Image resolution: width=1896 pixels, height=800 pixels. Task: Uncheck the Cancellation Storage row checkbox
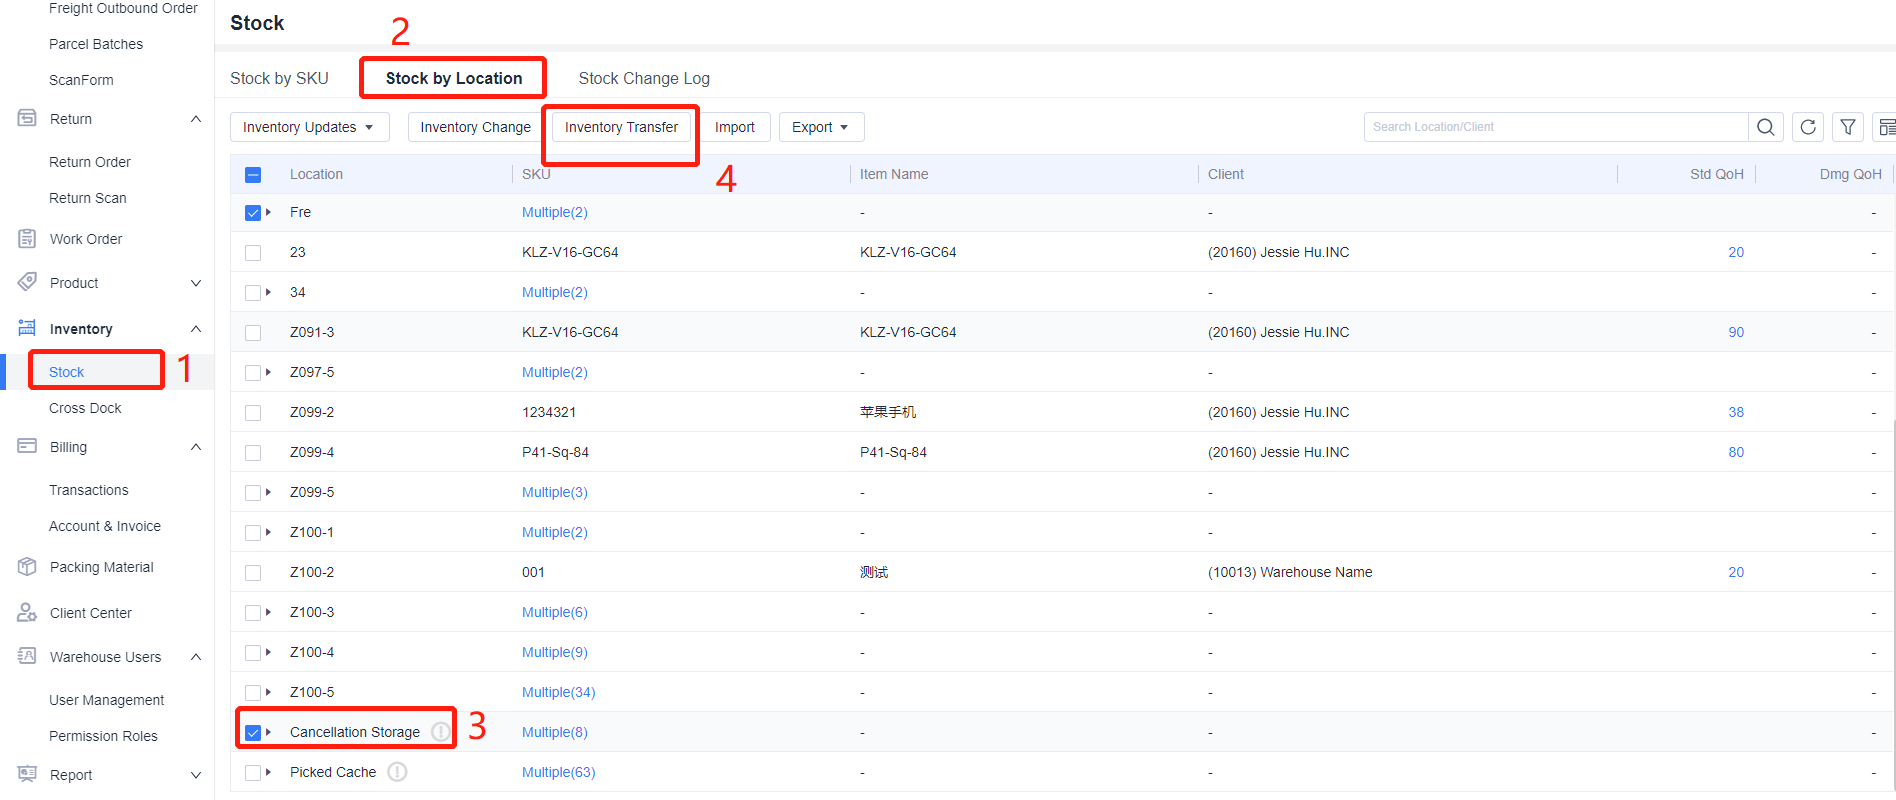click(x=253, y=733)
